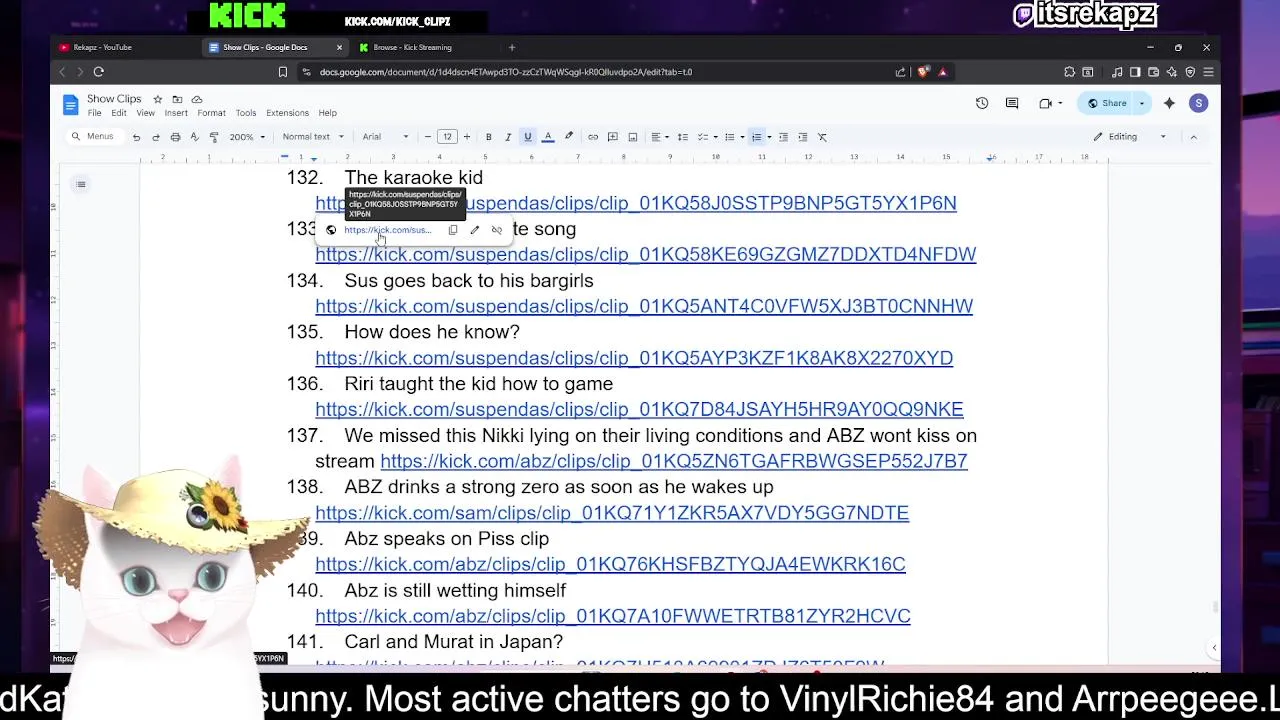
Task: Bookmark this page in address bar
Action: 283,72
